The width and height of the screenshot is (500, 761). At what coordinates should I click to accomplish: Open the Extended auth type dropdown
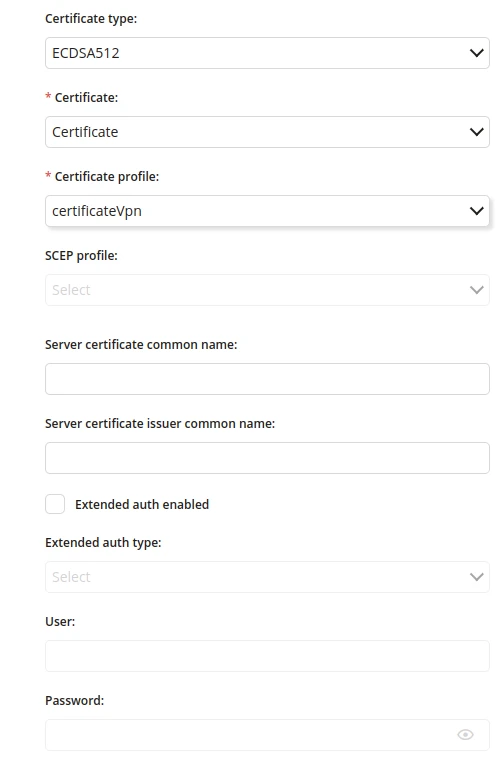pos(267,577)
